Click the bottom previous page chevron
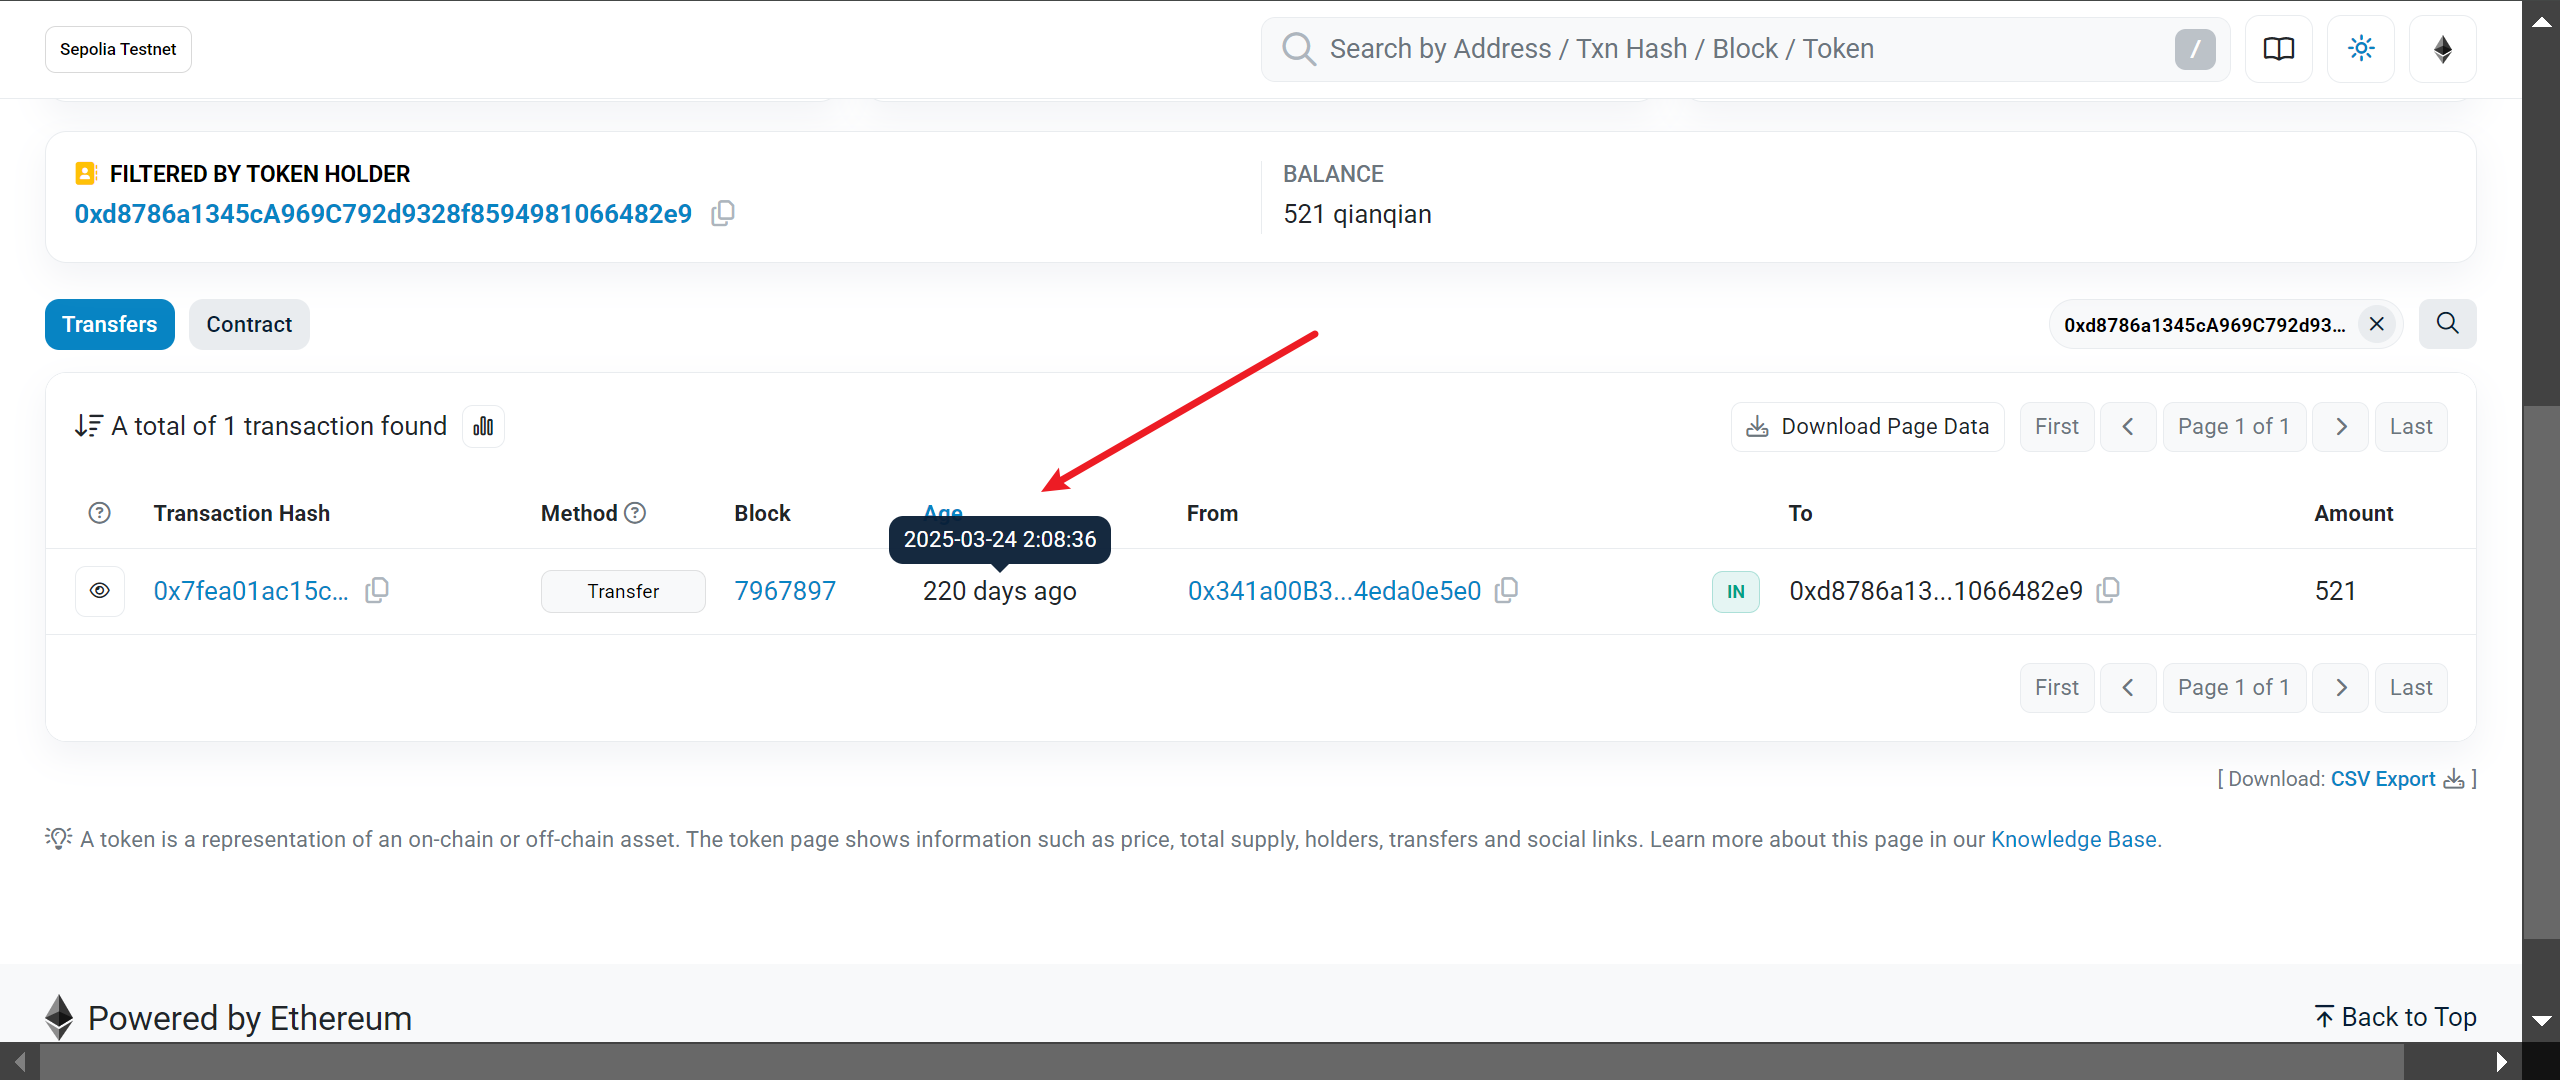2560x1080 pixels. click(x=2128, y=688)
